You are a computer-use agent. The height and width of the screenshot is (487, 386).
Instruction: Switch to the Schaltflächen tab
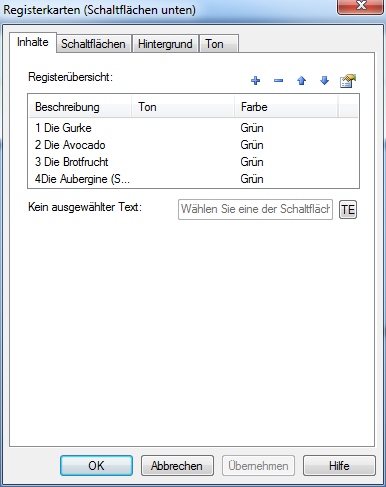click(93, 44)
